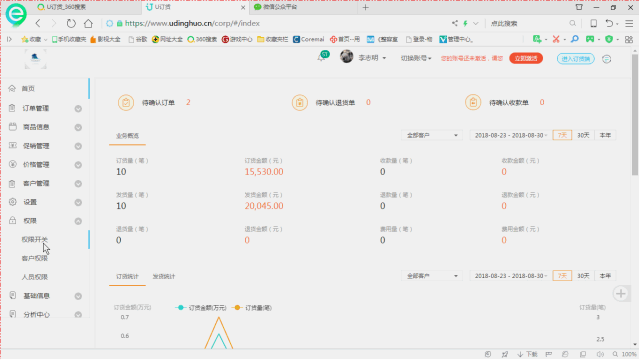Click the permissions lock icon
Viewport: 640px width, 360px height.
click(x=13, y=220)
